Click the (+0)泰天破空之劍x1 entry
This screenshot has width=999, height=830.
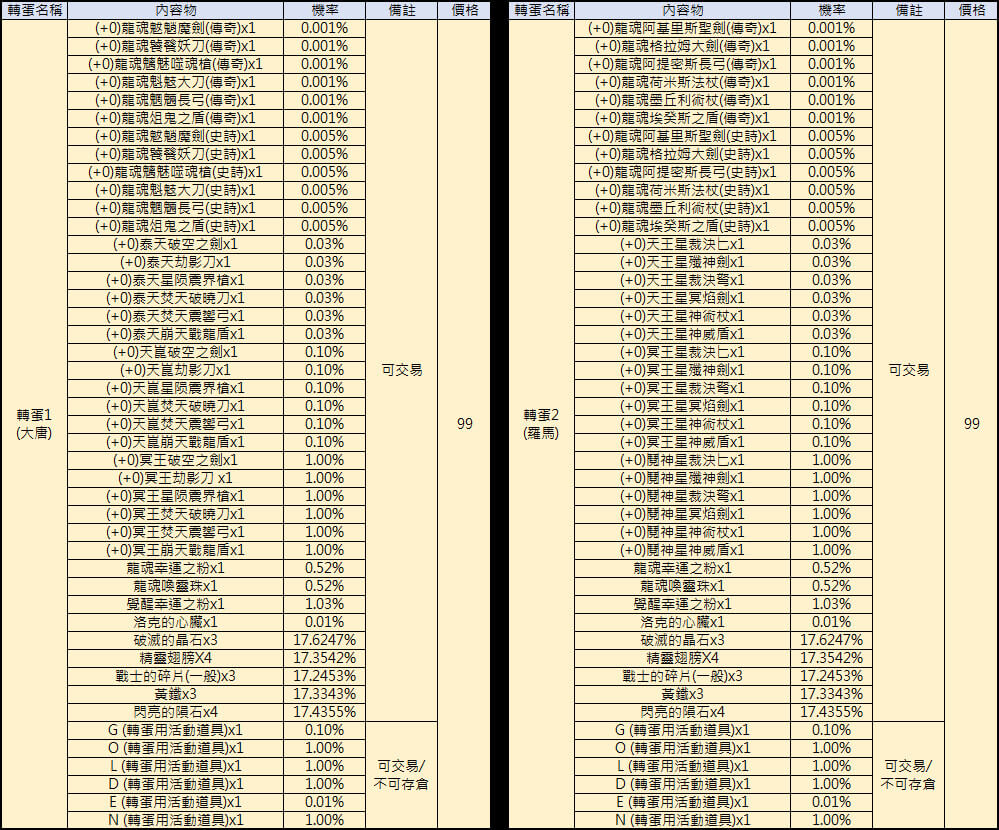point(175,244)
